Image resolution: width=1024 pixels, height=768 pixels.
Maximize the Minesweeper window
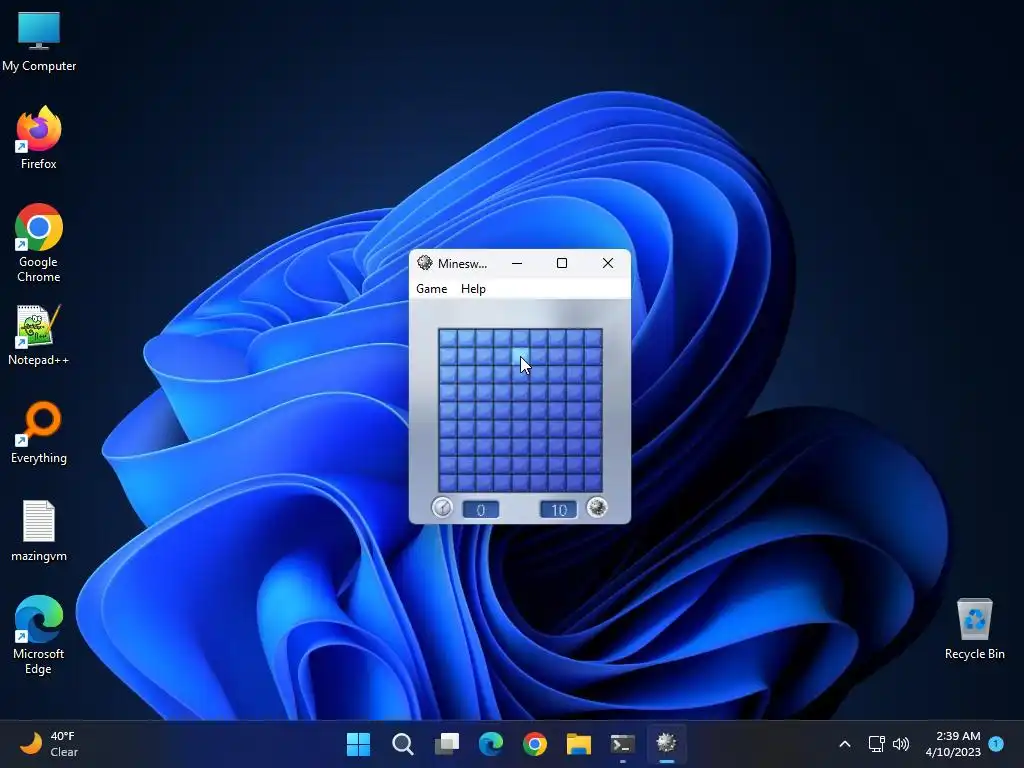pyautogui.click(x=562, y=263)
